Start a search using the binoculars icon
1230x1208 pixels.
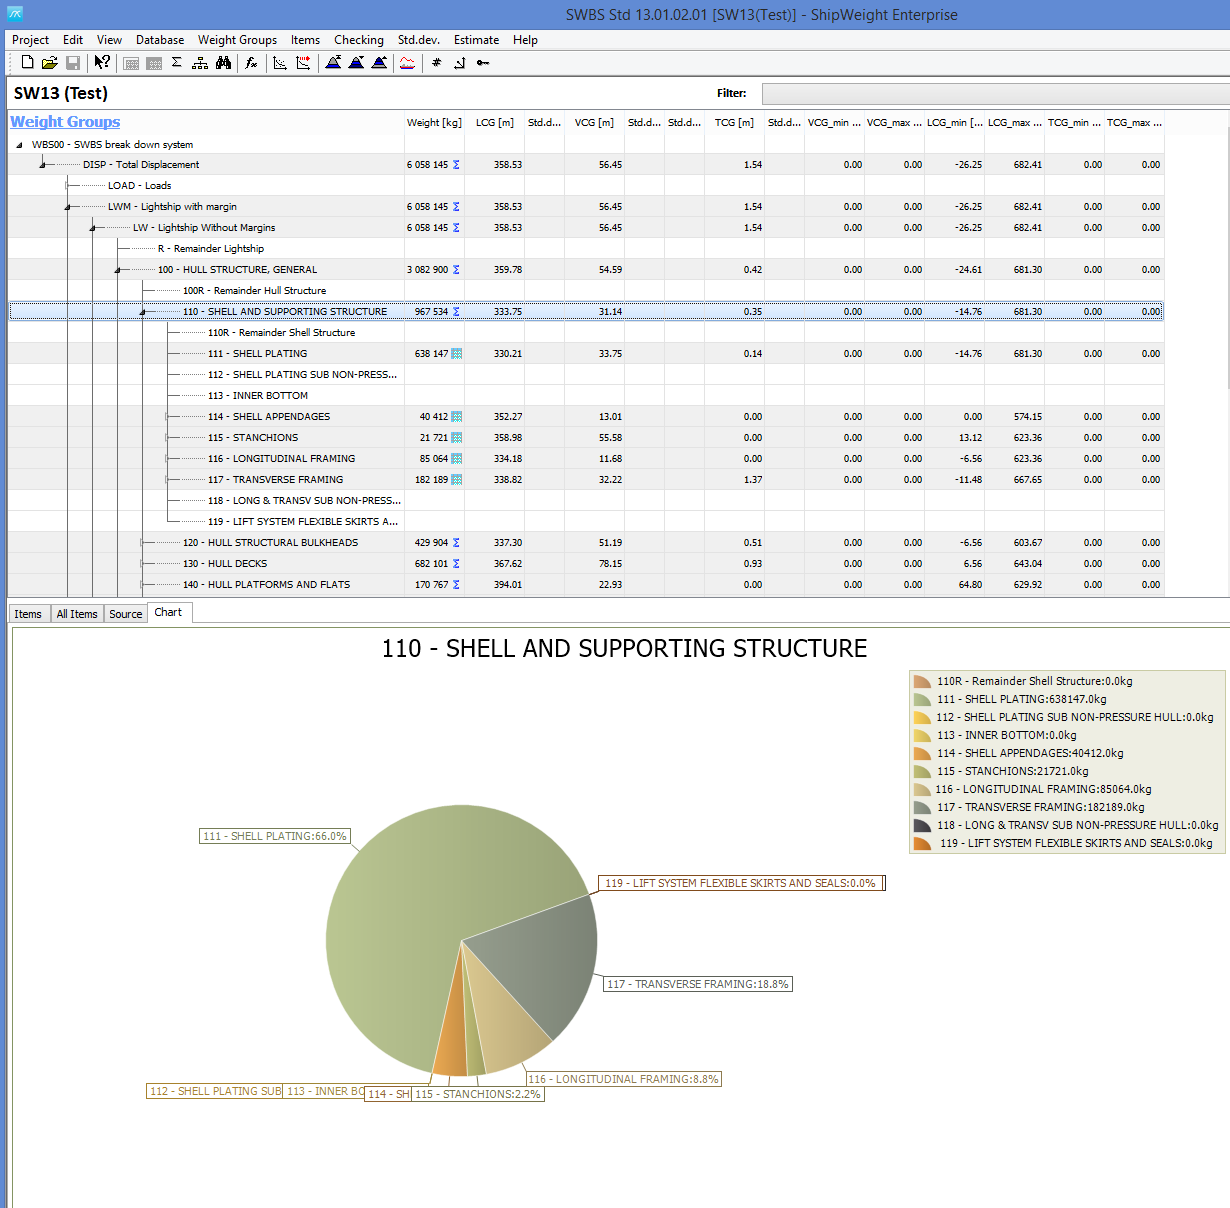pyautogui.click(x=223, y=62)
